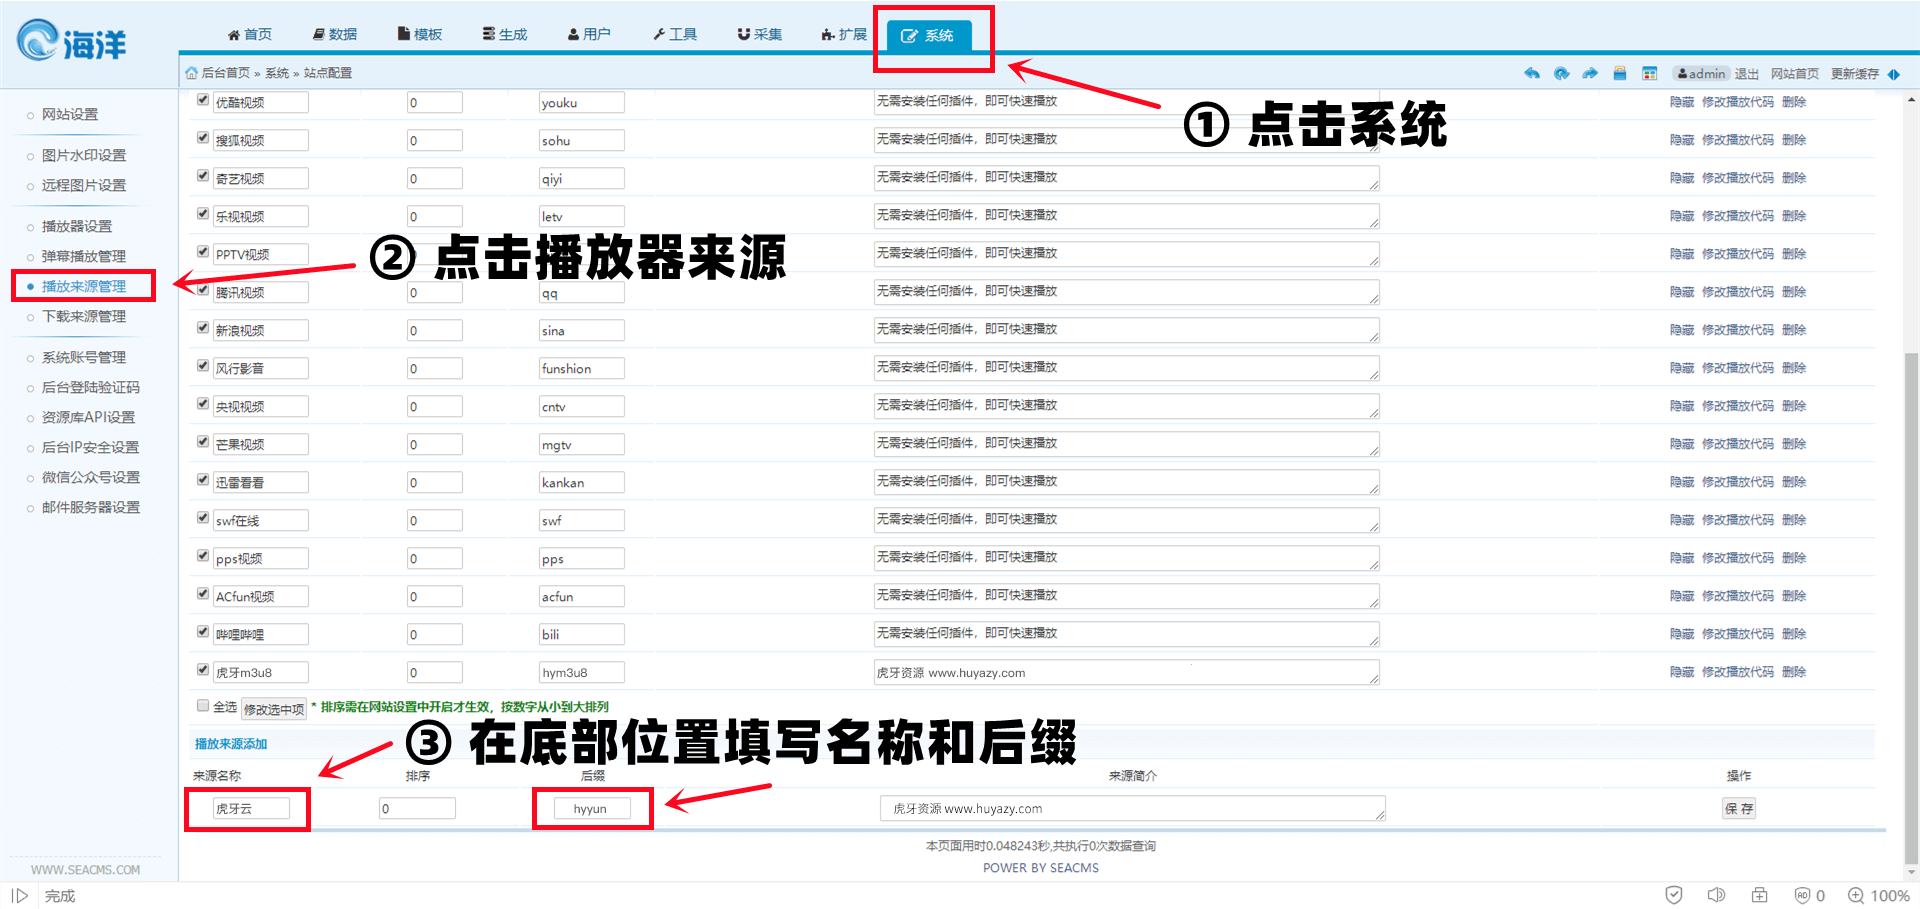Click the panel layout icon next to admin
Screen dimensions: 1920x909
click(1650, 73)
